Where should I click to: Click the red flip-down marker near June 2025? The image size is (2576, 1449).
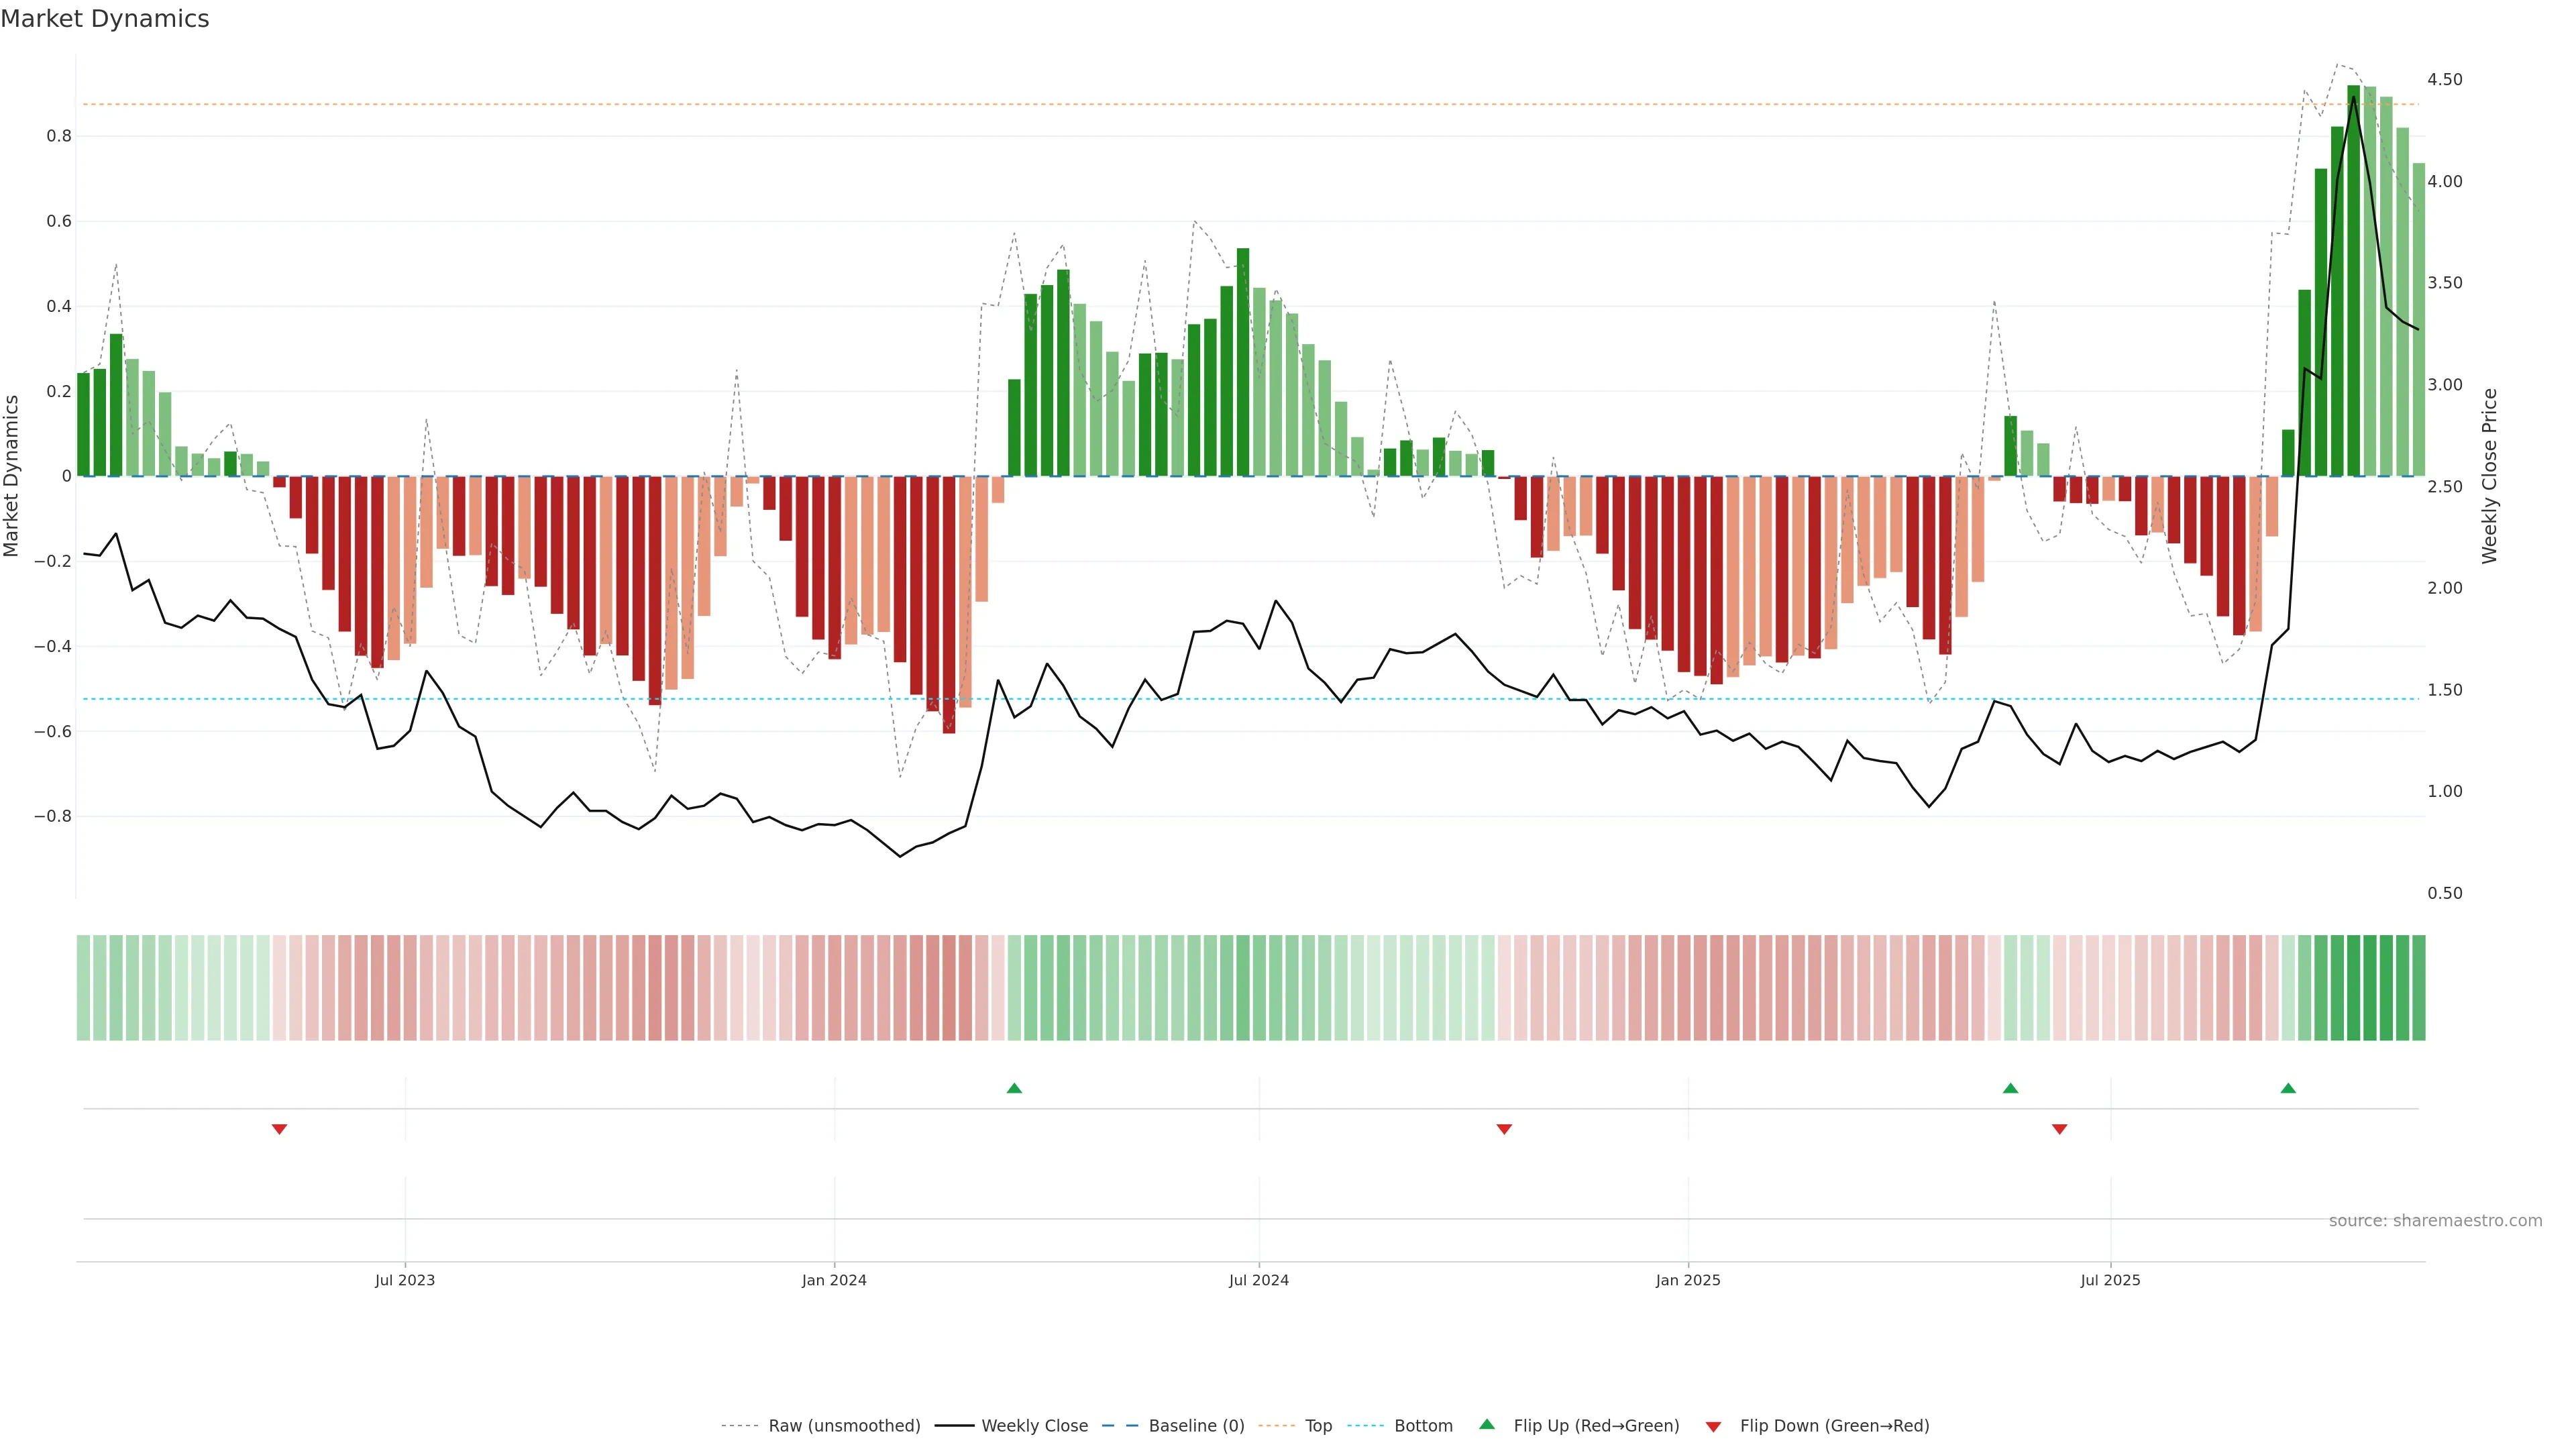[x=2059, y=1129]
